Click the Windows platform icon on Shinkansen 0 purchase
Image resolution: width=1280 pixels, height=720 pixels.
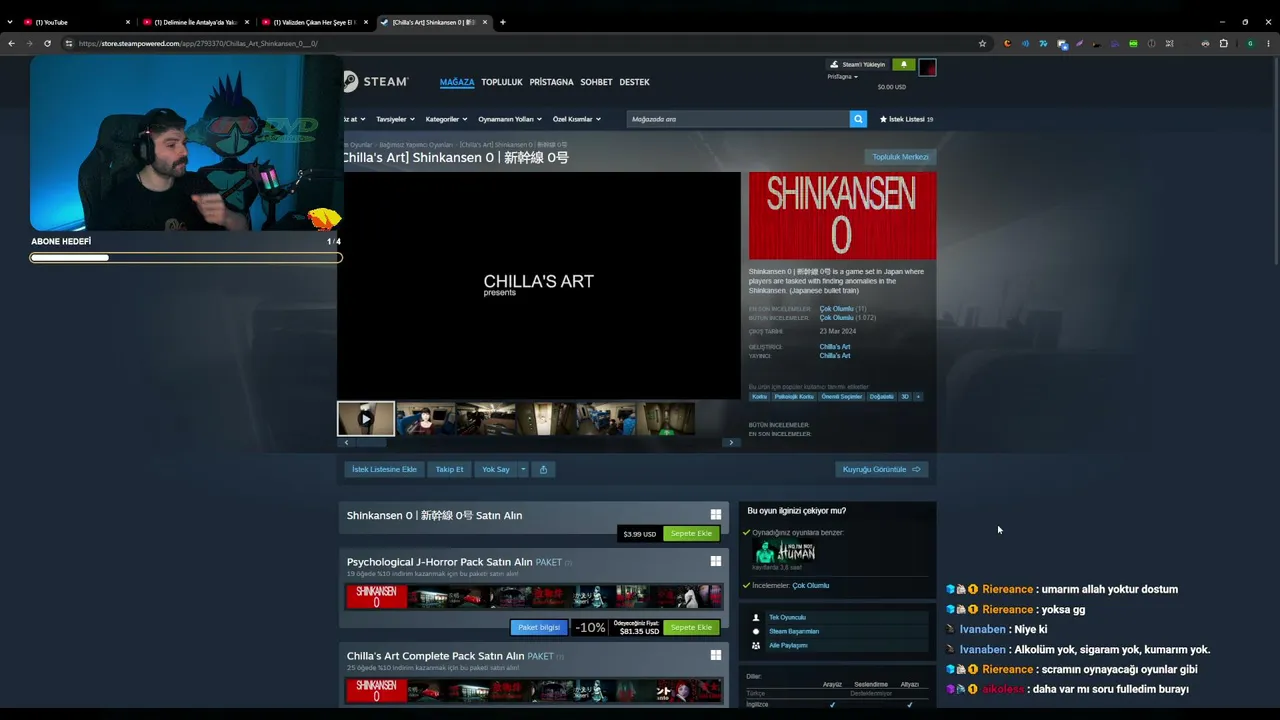715,514
